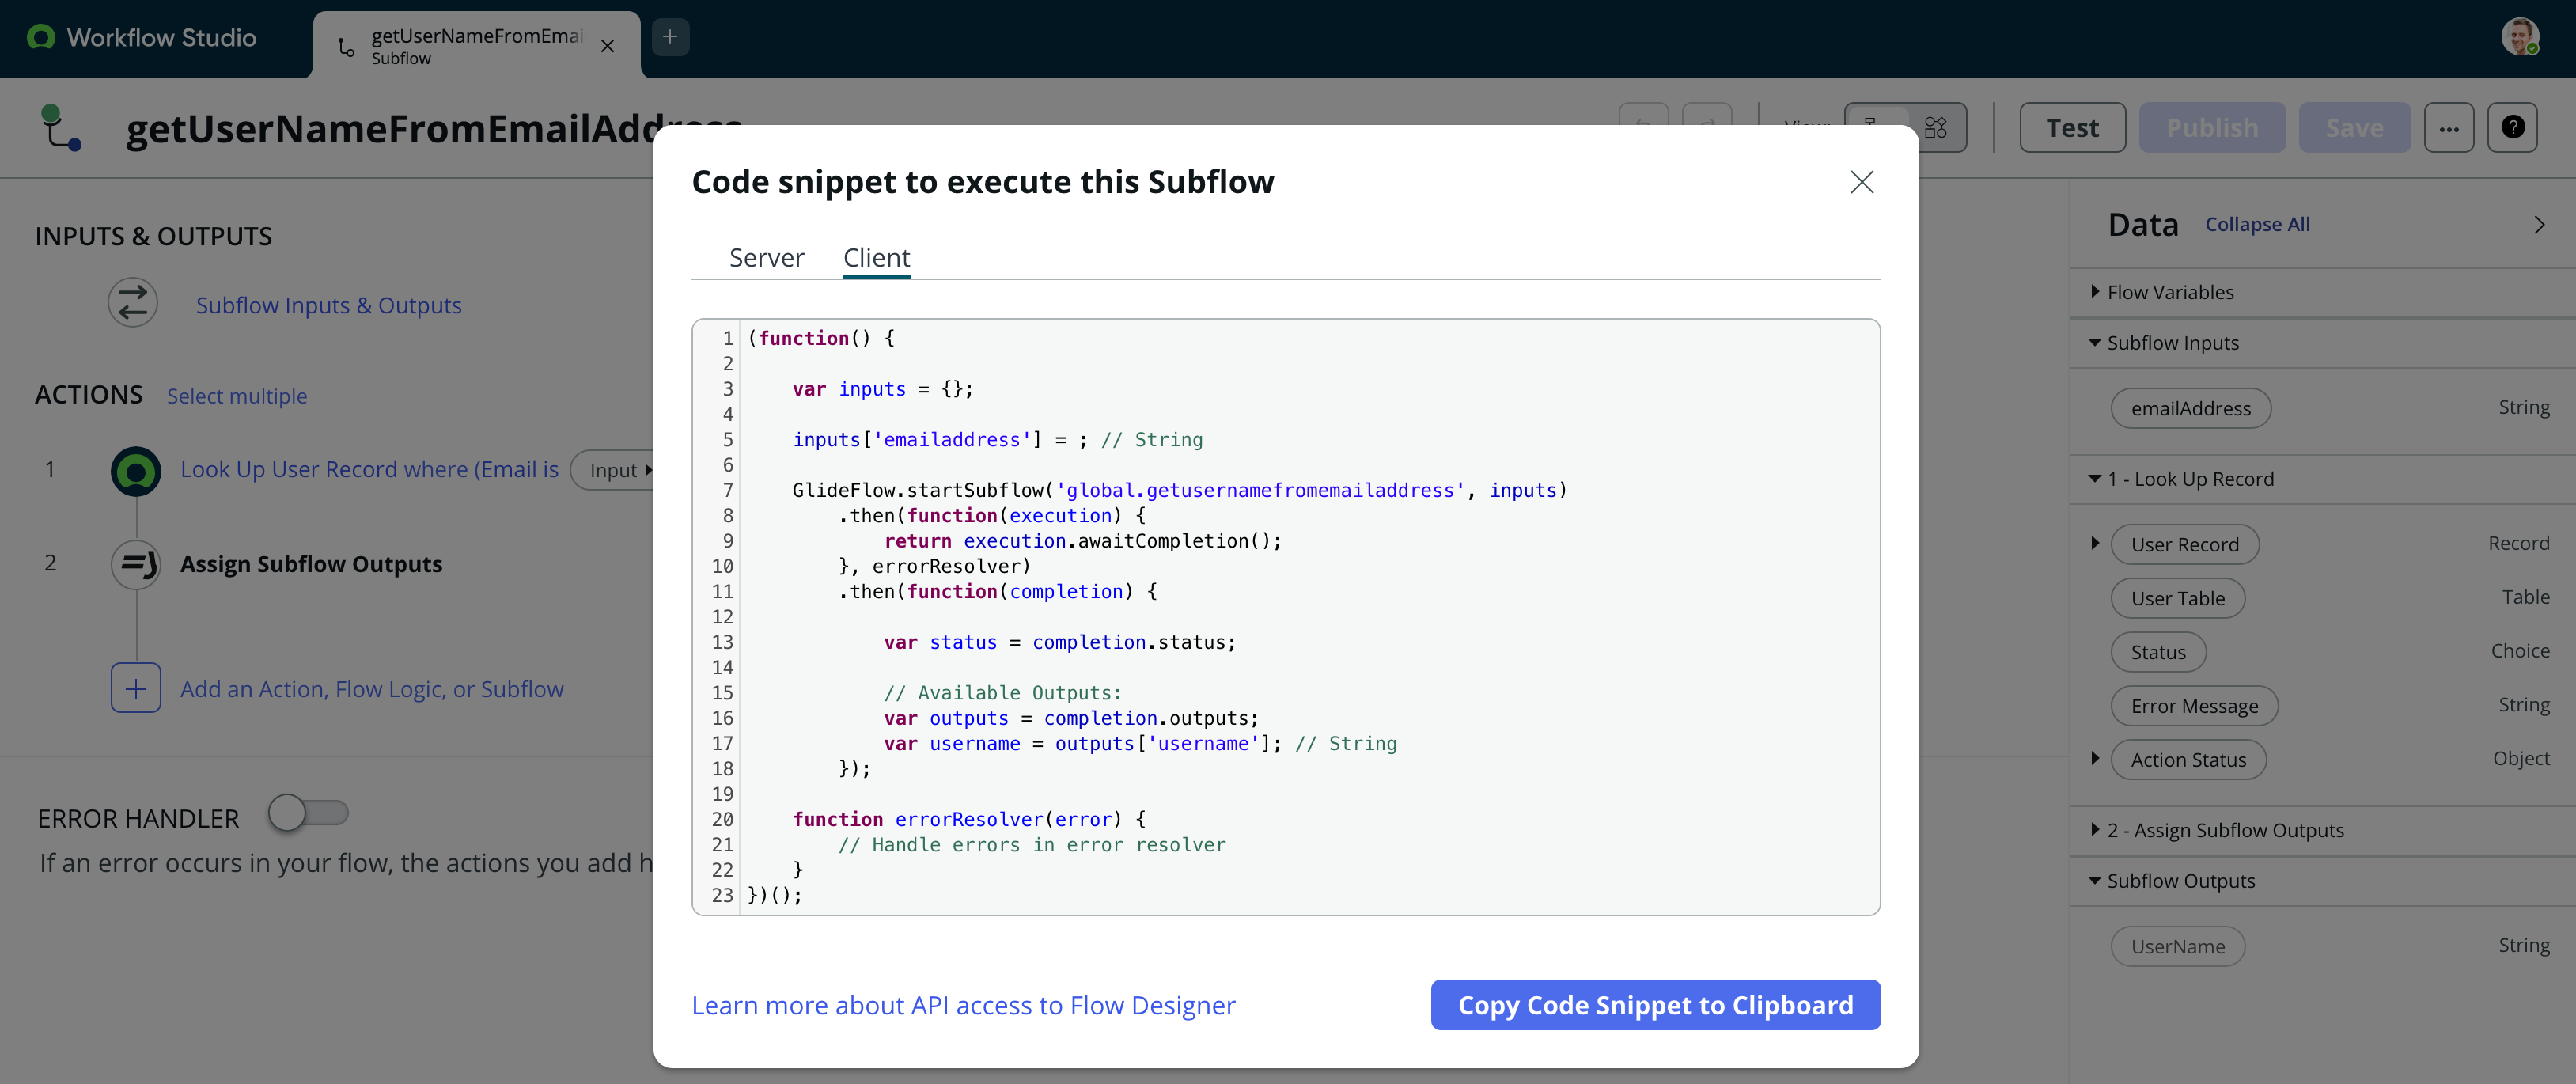2576x1084 pixels.
Task: Open Learn more about API access link
Action: tap(963, 1005)
